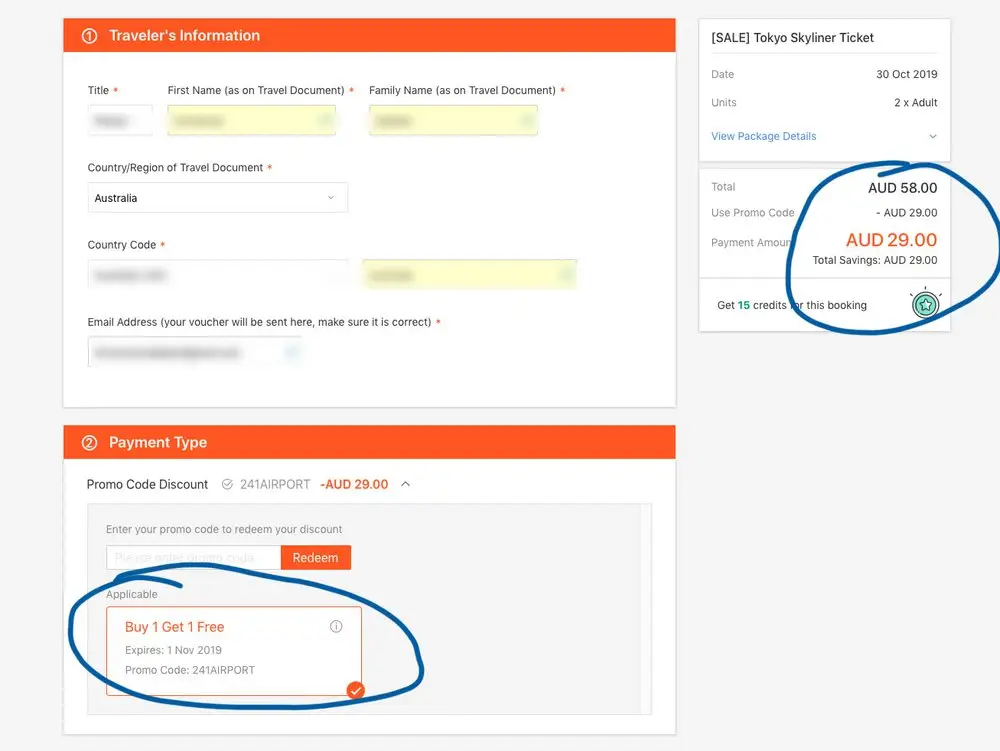Open the Title dropdown field

tap(120, 120)
